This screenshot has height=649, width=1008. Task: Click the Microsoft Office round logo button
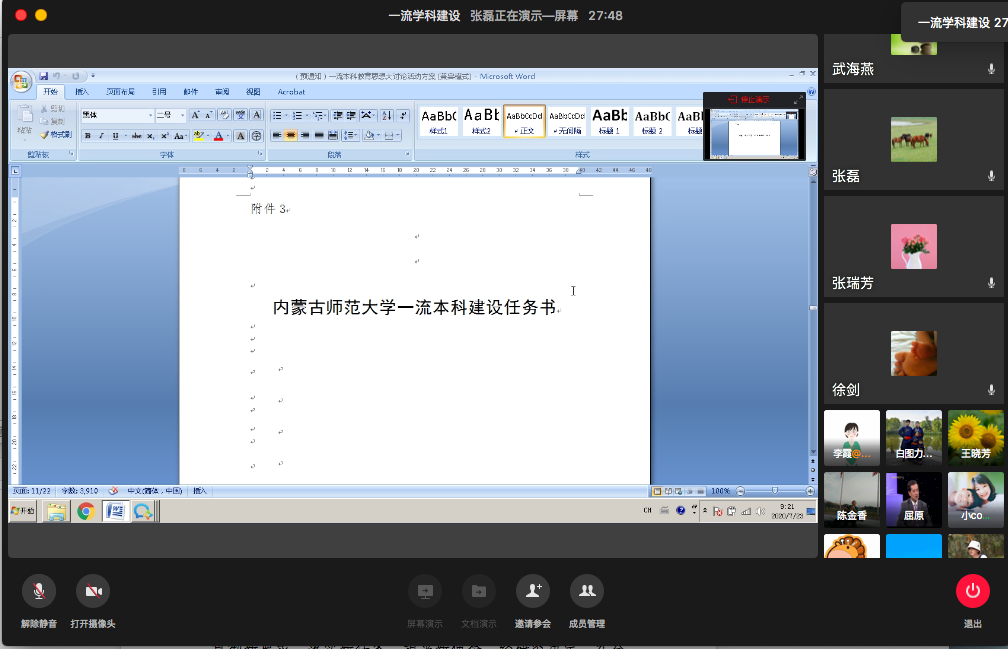(21, 82)
